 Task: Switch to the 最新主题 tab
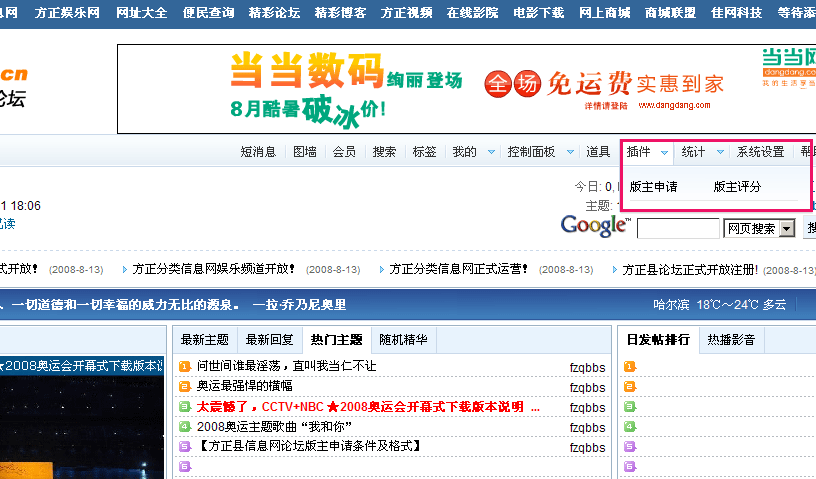205,340
